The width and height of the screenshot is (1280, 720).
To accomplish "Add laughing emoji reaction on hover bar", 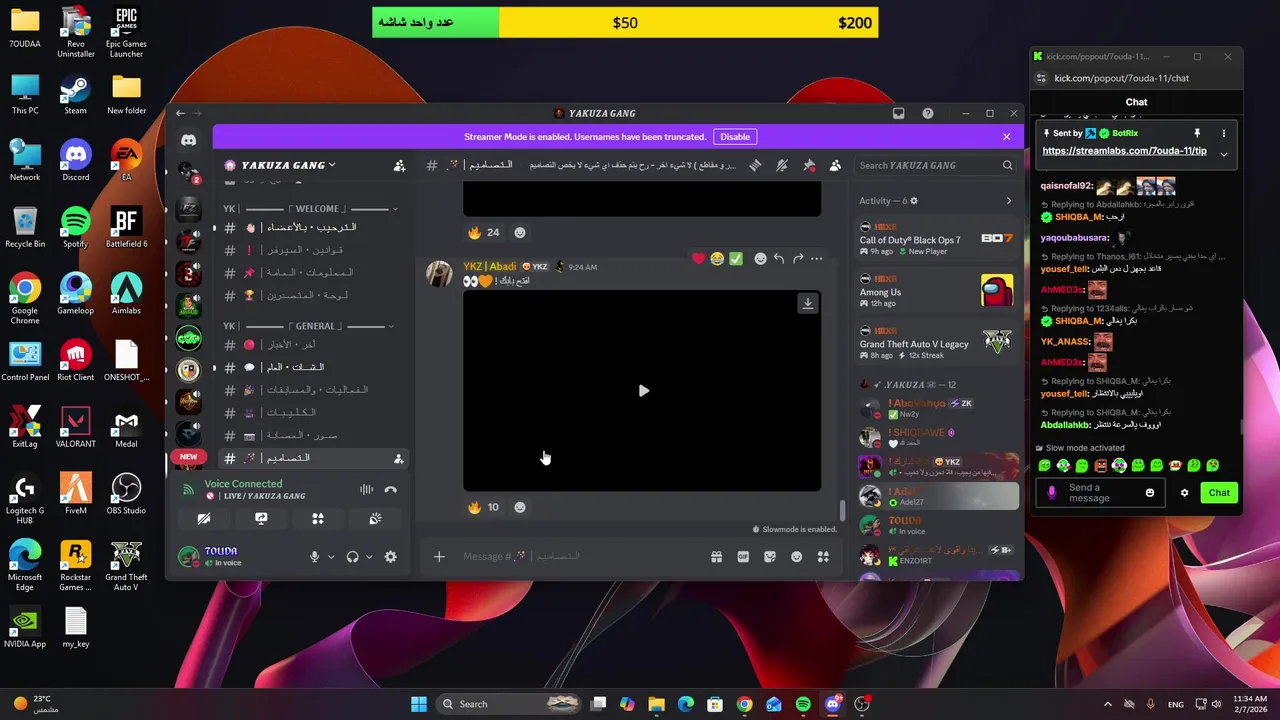I will (x=717, y=259).
